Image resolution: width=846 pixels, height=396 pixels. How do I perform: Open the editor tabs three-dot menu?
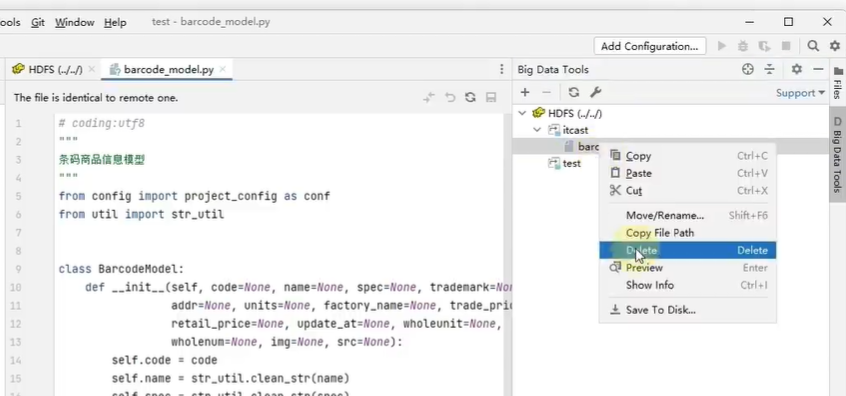[502, 69]
